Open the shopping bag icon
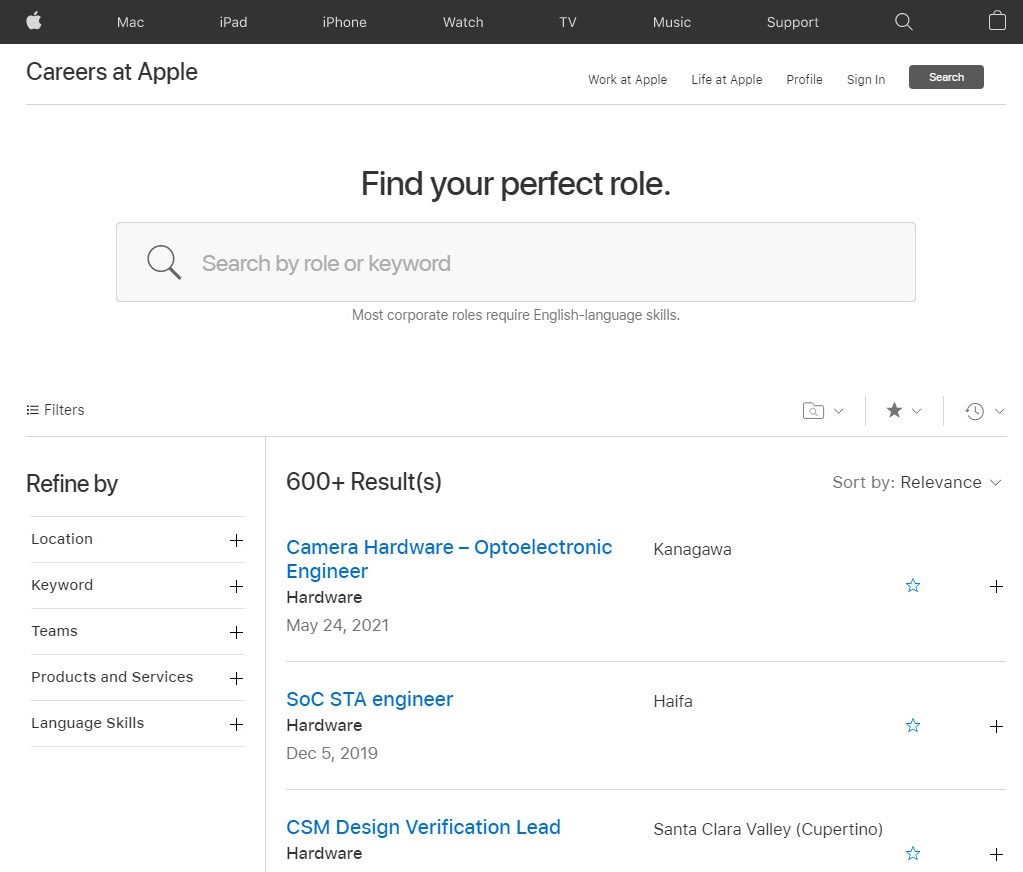Viewport: 1023px width, 872px height. coord(997,21)
